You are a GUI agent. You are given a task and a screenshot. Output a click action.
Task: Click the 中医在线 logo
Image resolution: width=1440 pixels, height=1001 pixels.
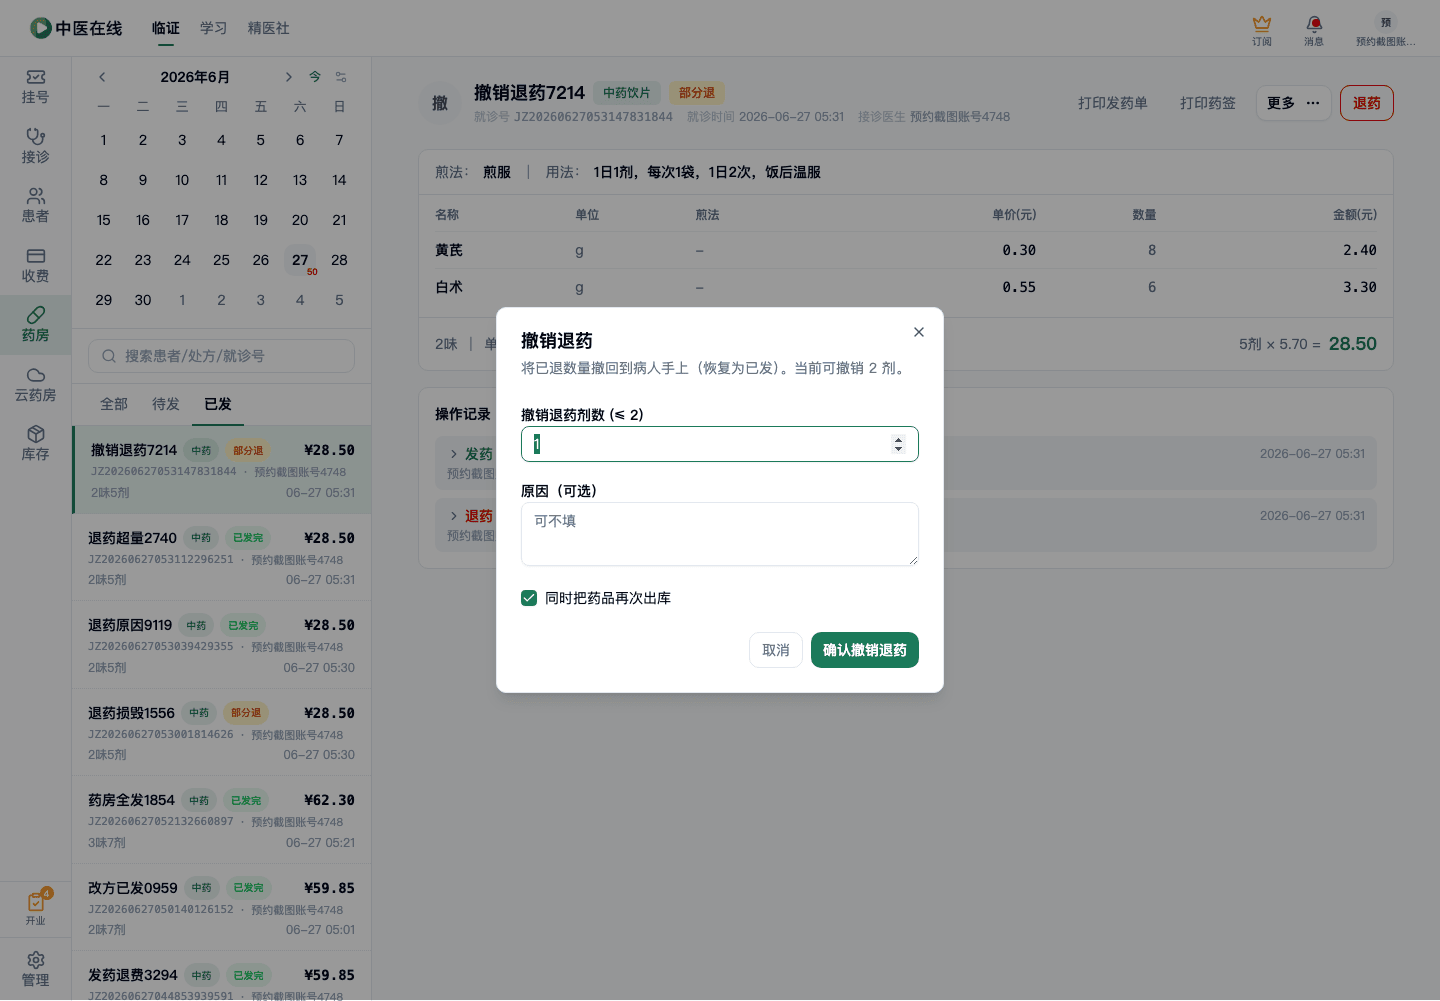[76, 28]
